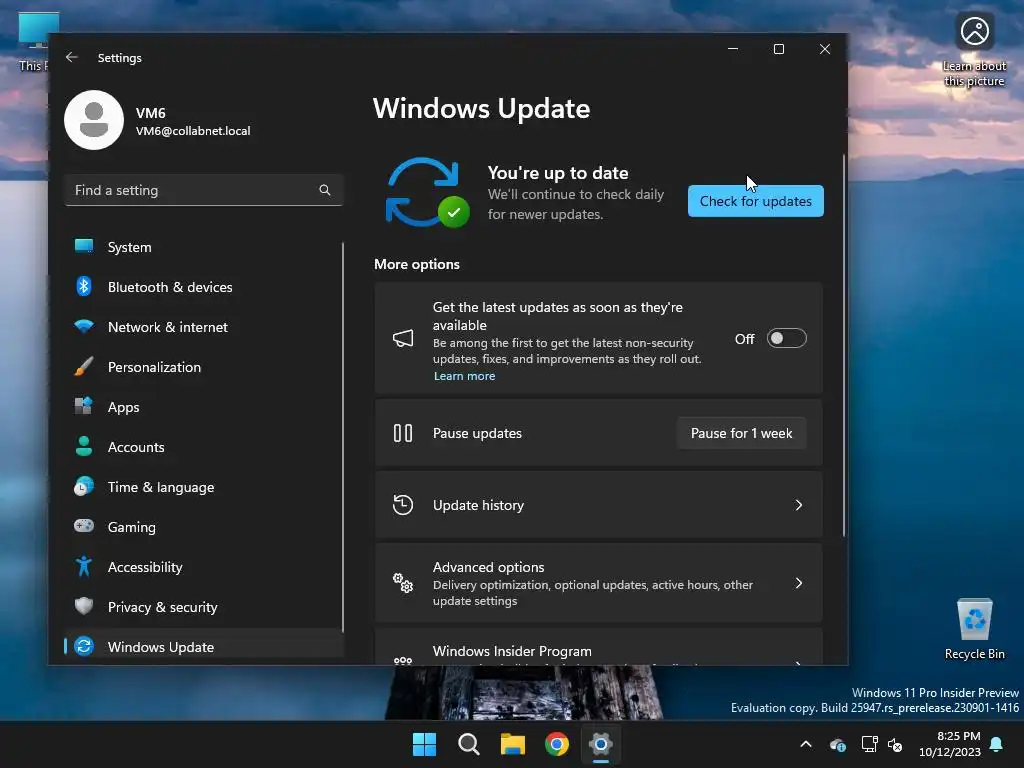Click the Accounts person icon
The width and height of the screenshot is (1024, 768).
coord(84,446)
